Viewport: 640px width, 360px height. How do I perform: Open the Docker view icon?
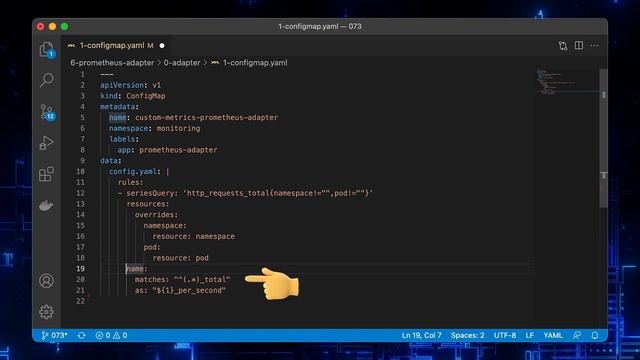(x=46, y=205)
